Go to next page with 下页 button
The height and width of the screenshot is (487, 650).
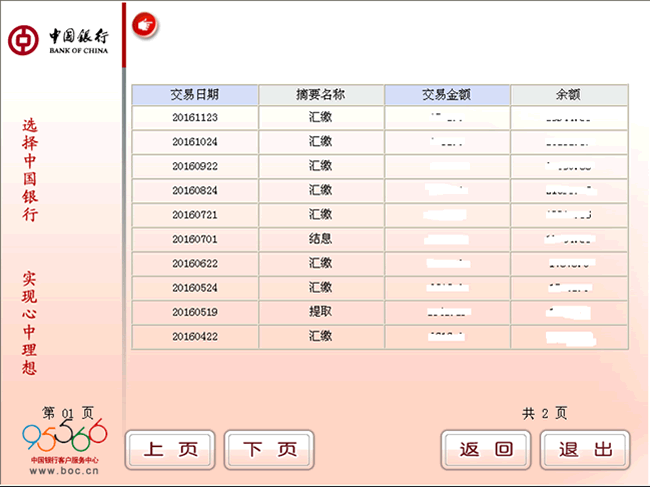[269, 450]
